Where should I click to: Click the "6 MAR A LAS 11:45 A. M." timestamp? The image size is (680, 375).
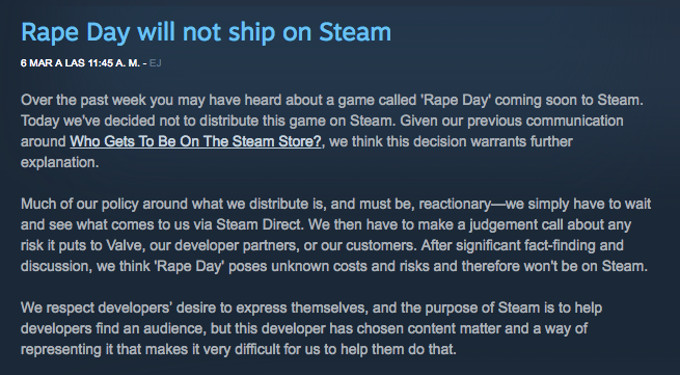[80, 63]
